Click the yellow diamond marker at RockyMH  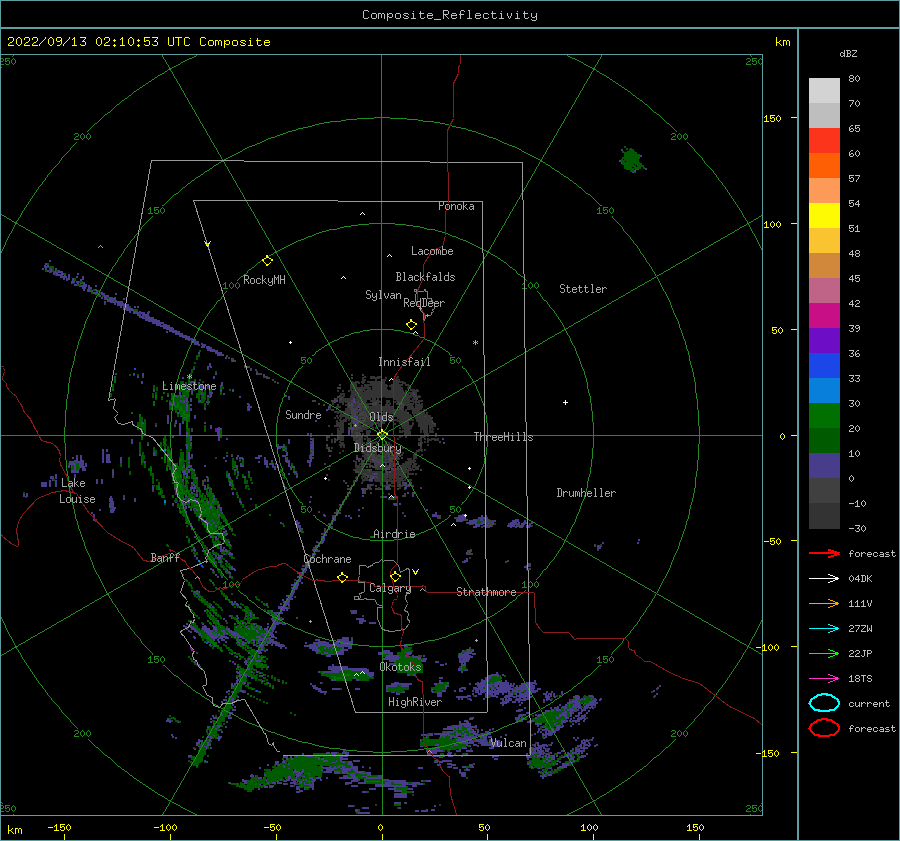click(267, 261)
